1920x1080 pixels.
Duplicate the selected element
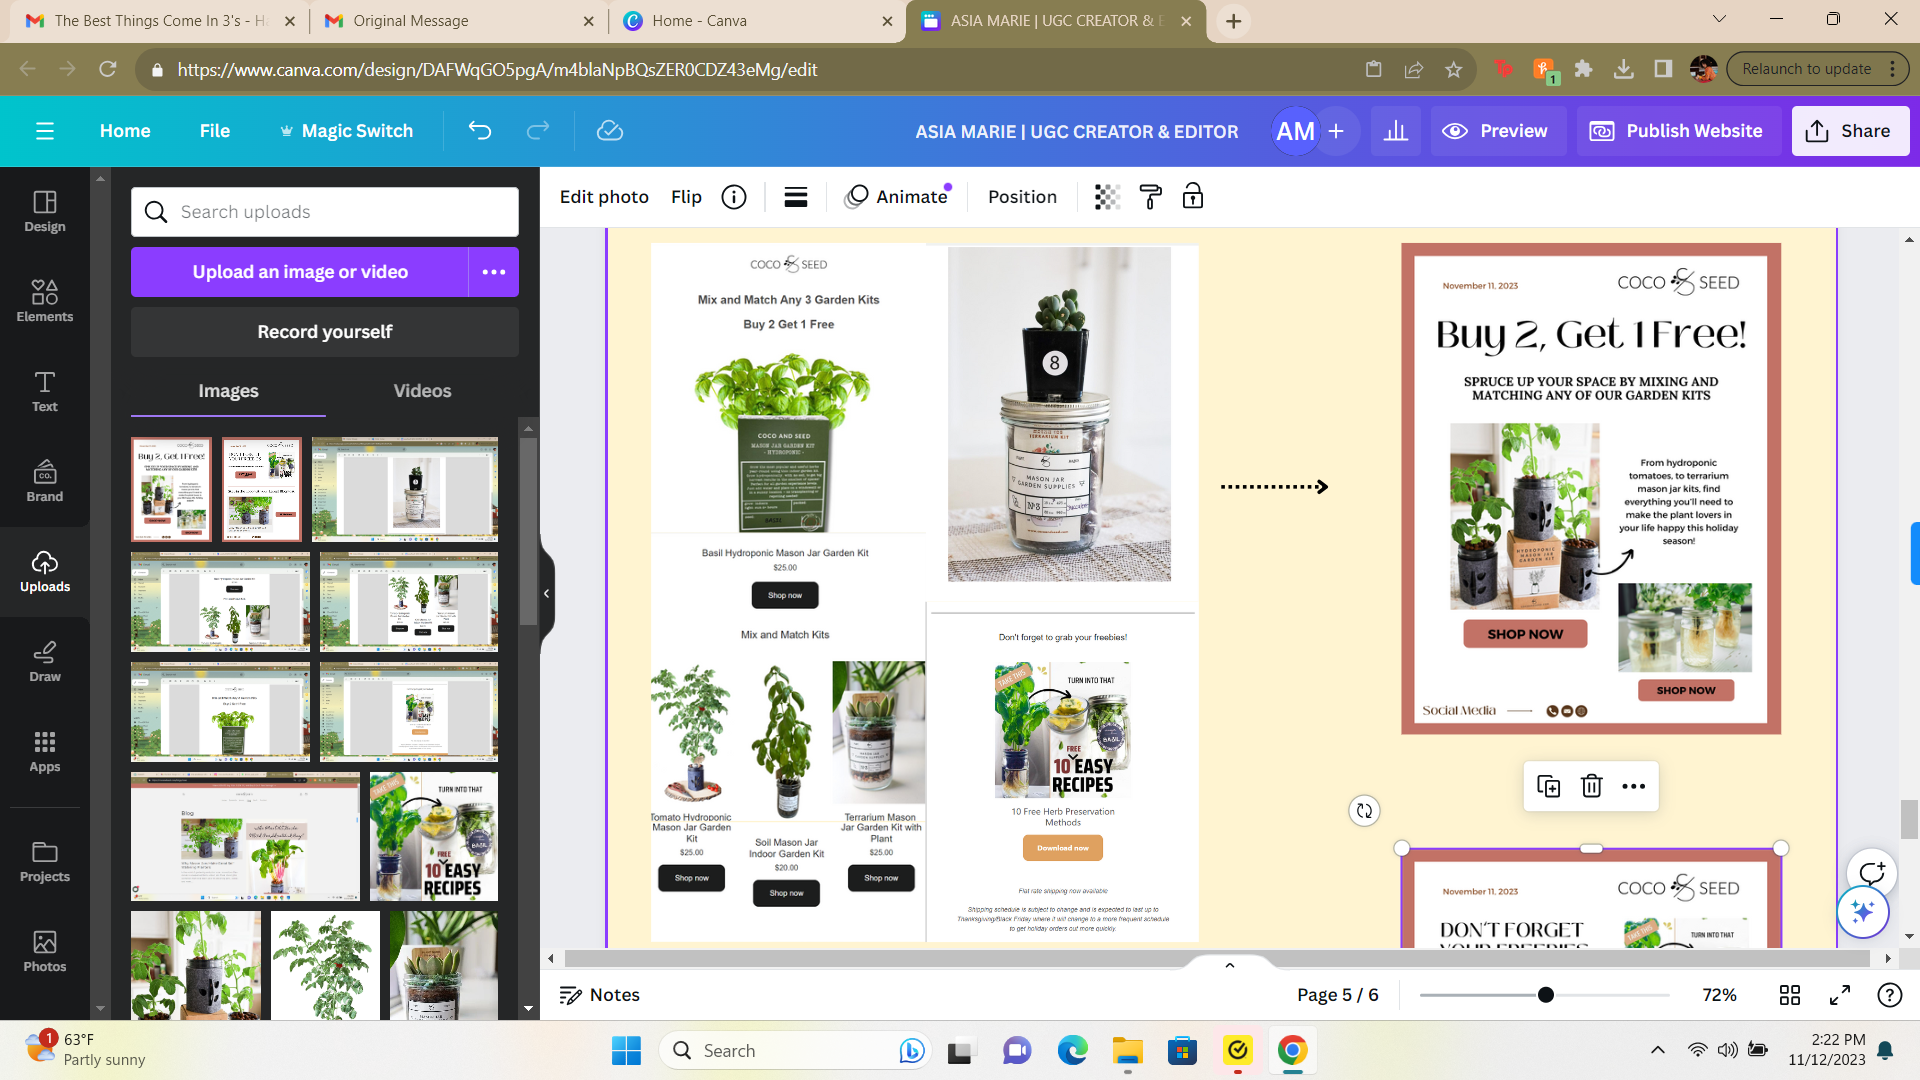point(1548,787)
